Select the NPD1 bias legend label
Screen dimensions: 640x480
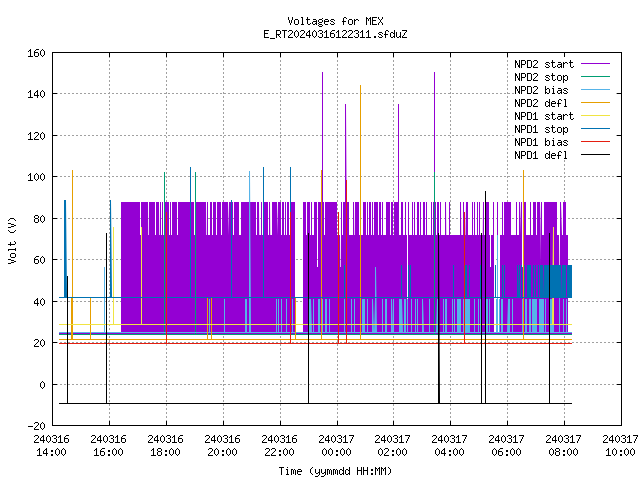541,142
